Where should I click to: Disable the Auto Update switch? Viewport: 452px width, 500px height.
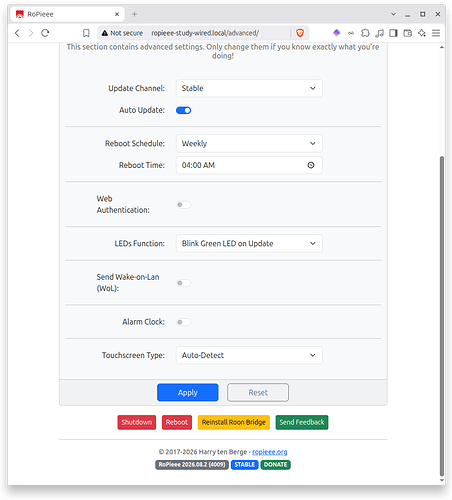183,110
